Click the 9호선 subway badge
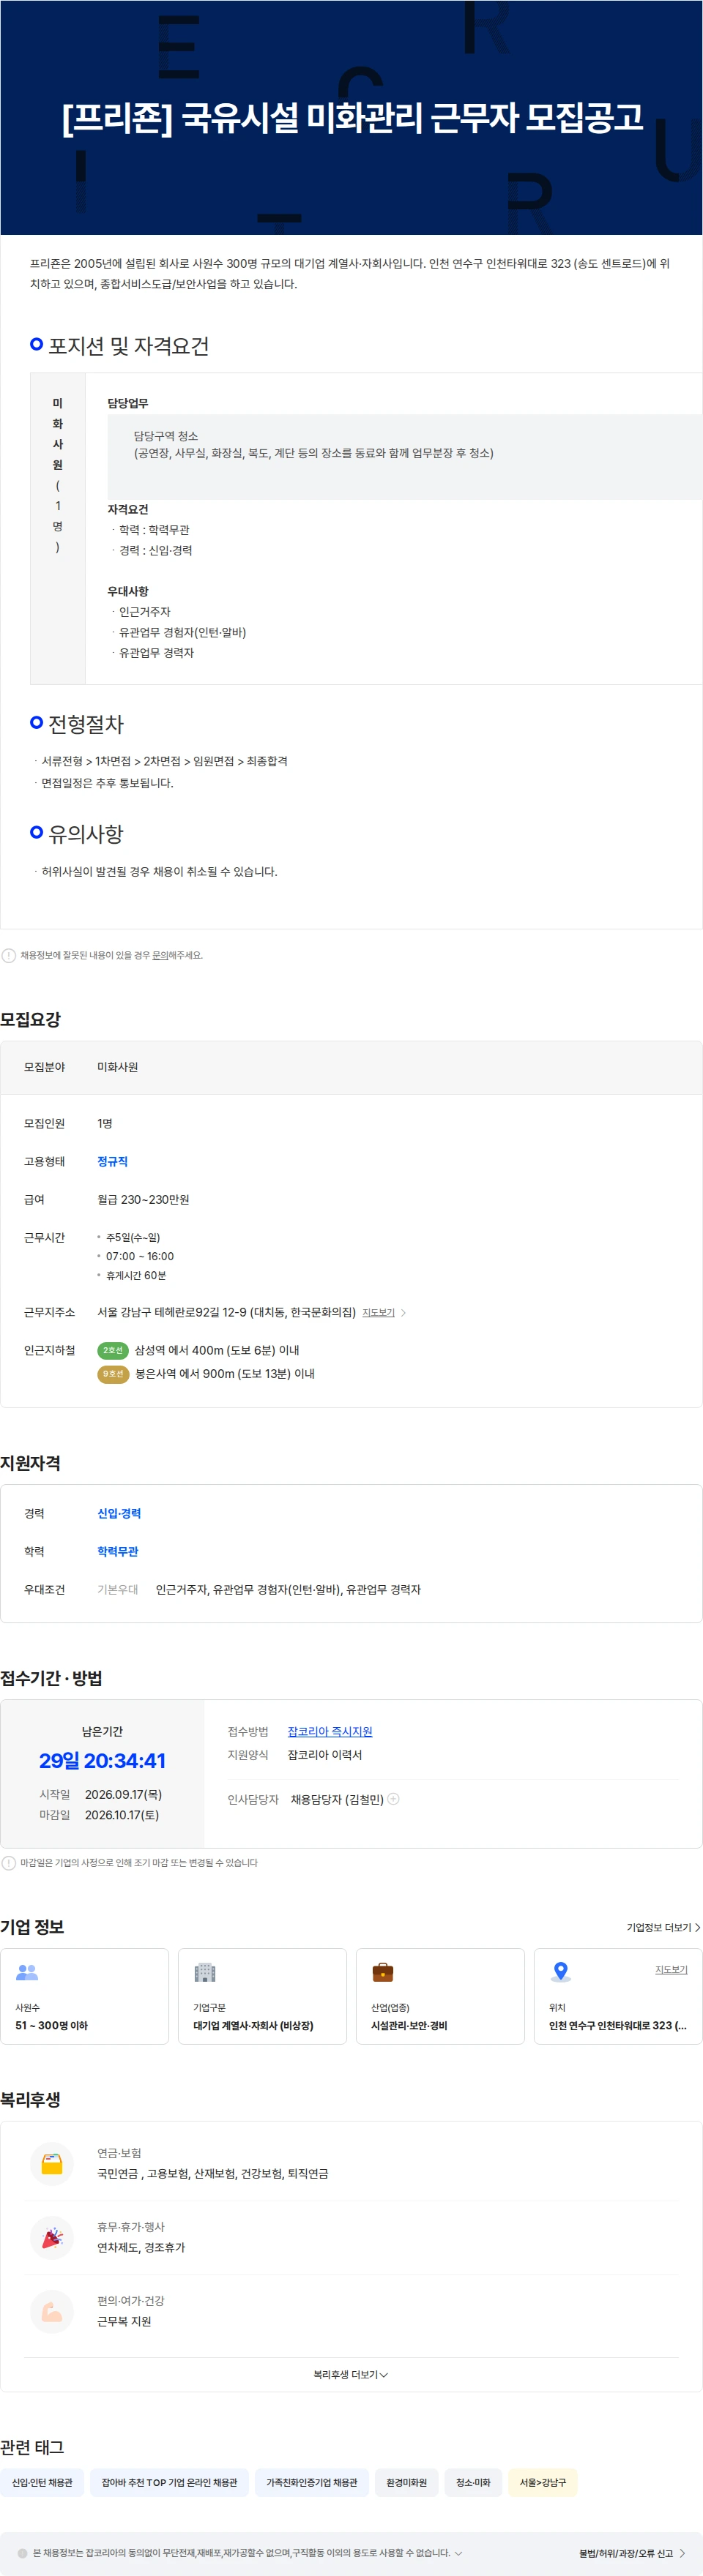The height and width of the screenshot is (2576, 703). [x=113, y=1374]
